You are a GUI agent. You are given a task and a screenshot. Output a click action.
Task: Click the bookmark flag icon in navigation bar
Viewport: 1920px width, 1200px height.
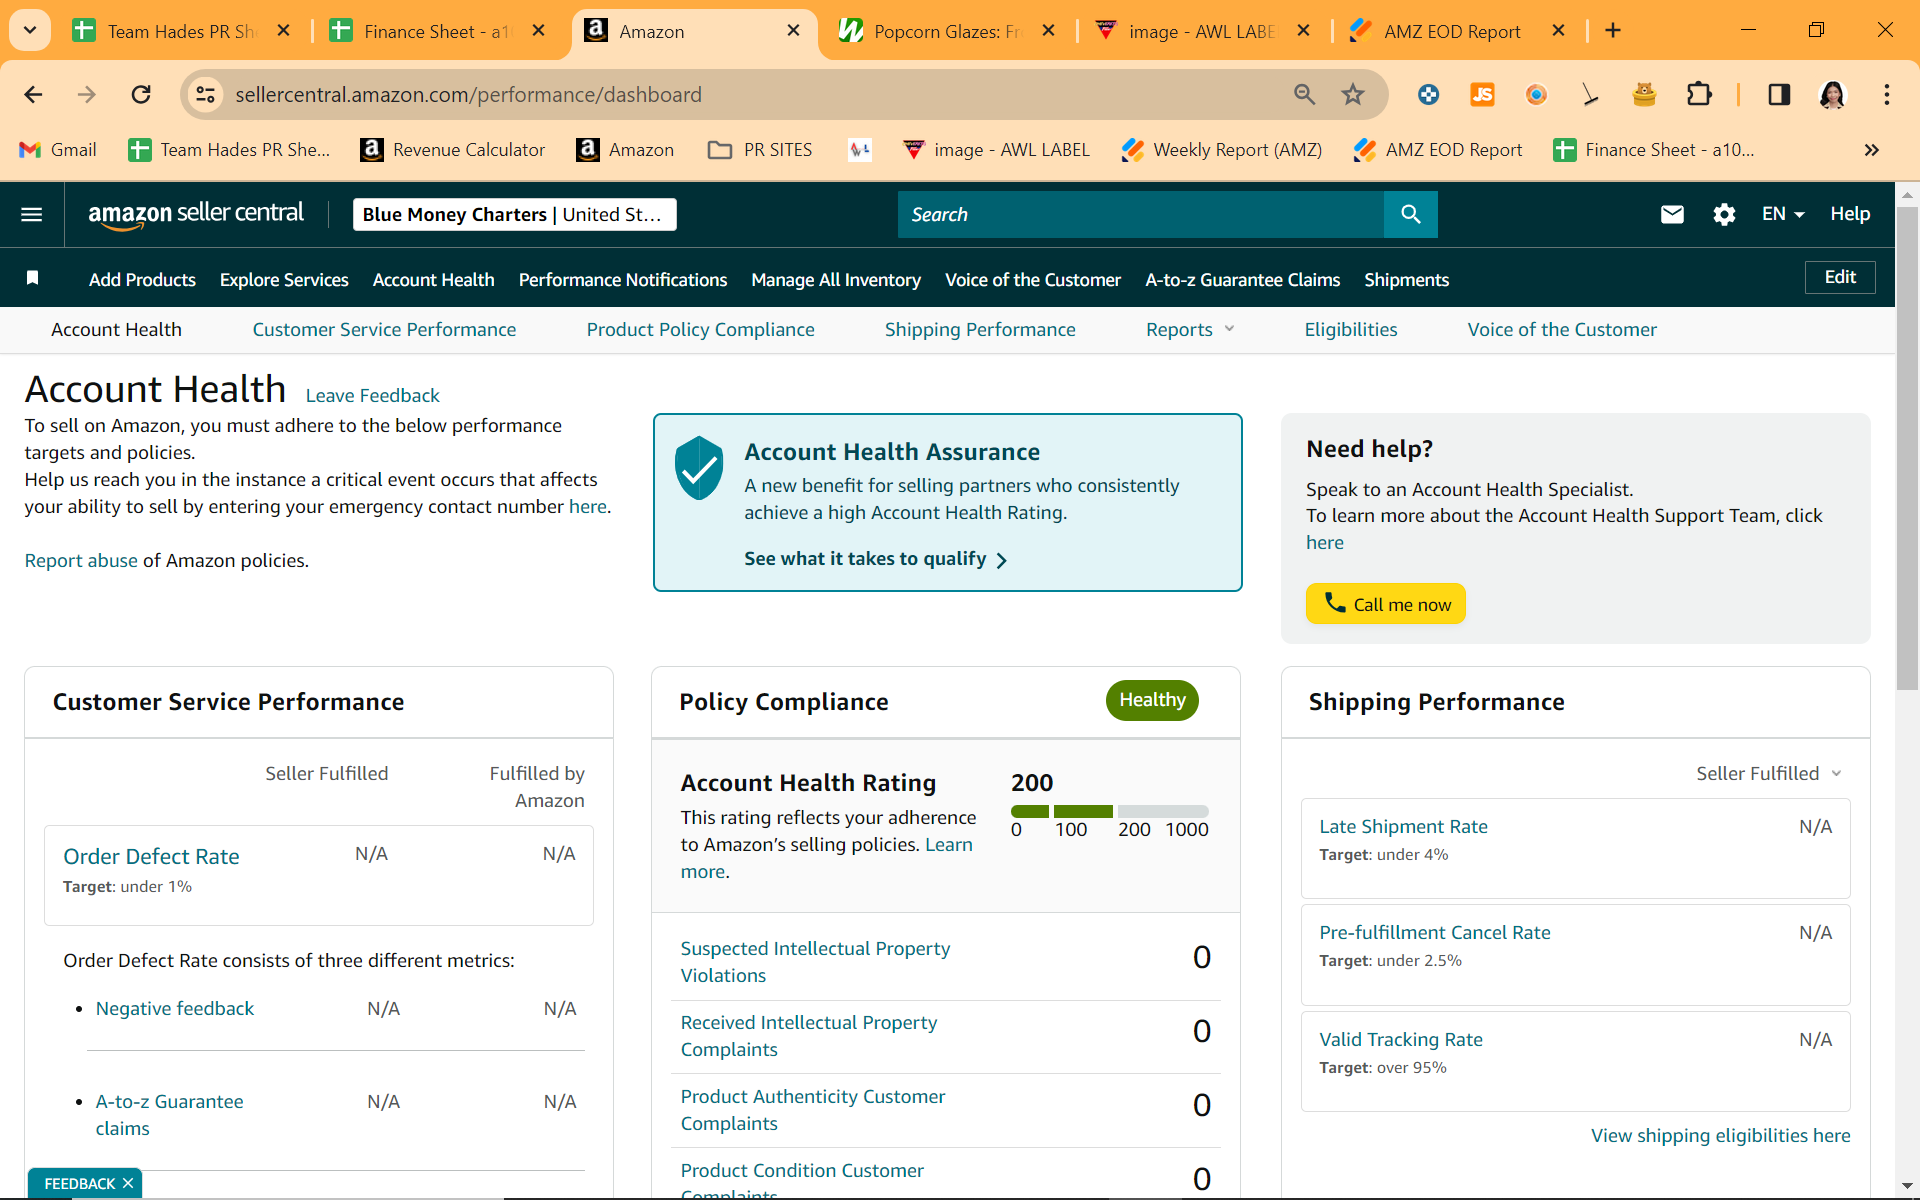[33, 278]
